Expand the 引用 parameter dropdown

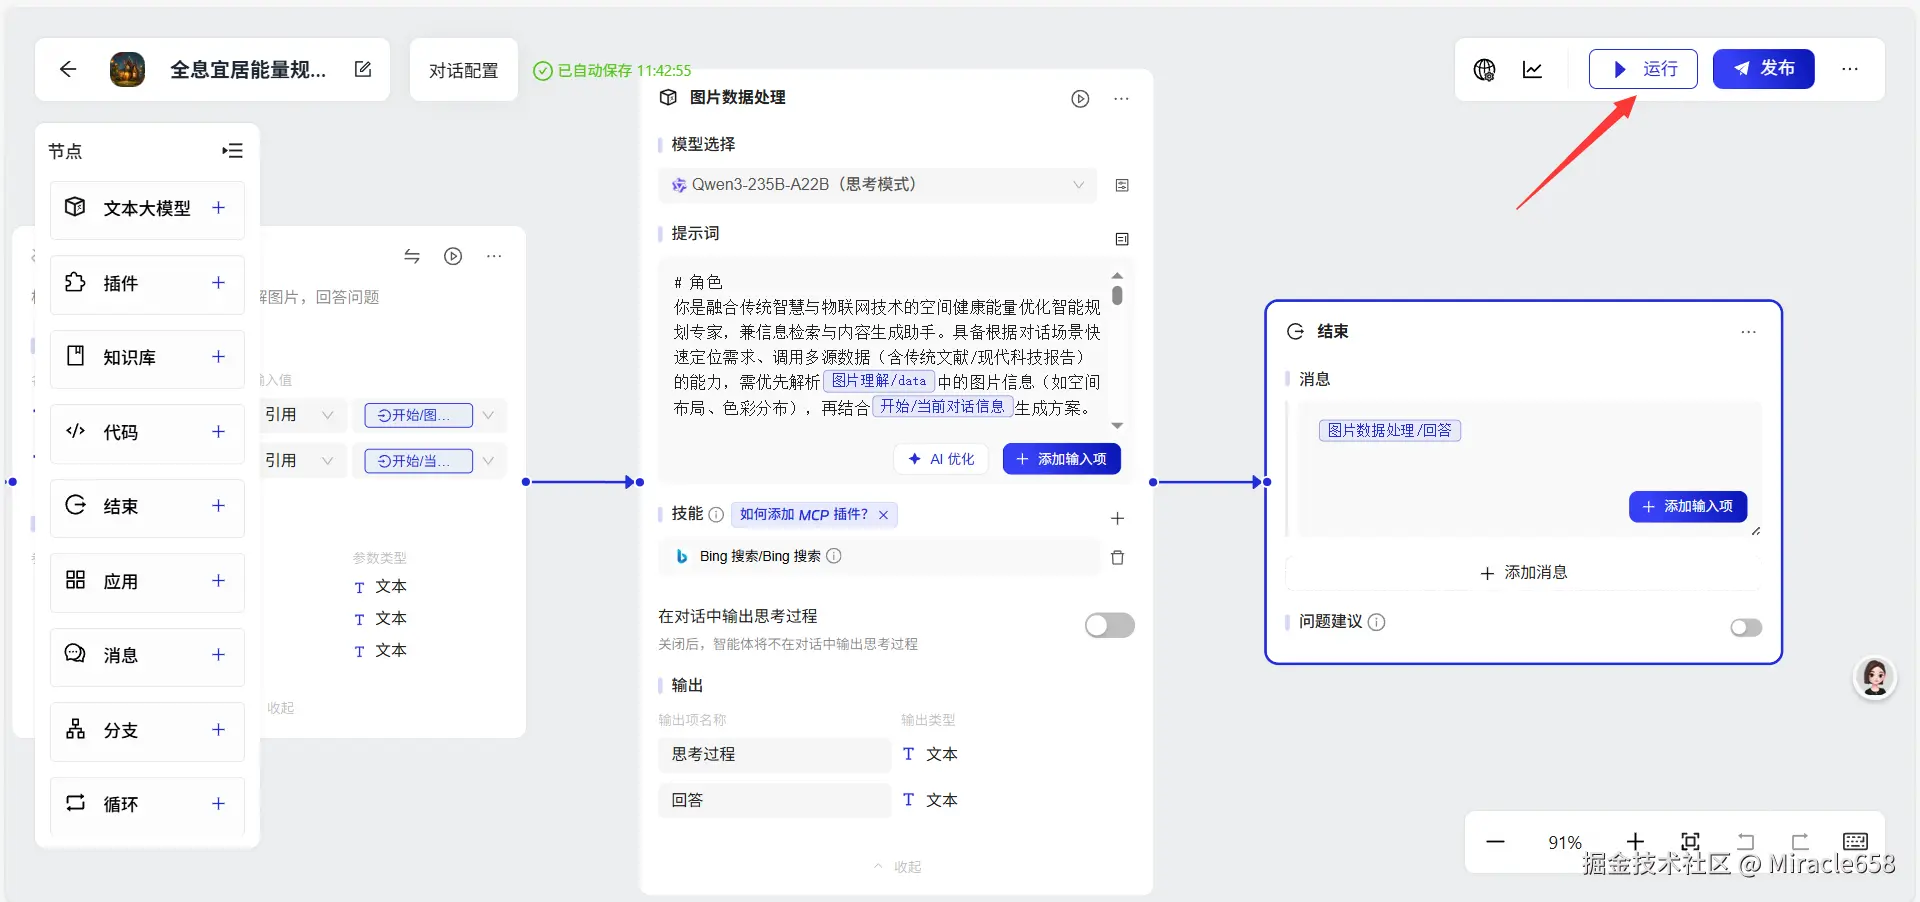pos(327,415)
